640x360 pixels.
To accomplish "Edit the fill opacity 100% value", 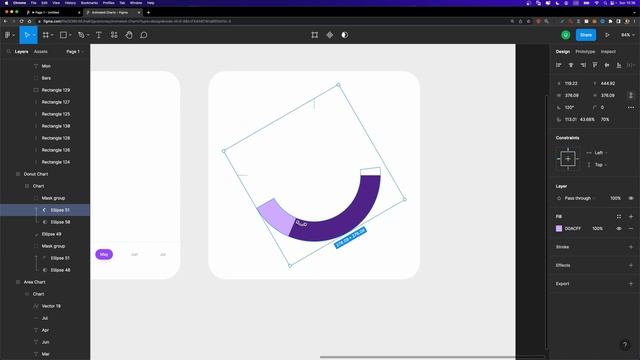I will 598,229.
